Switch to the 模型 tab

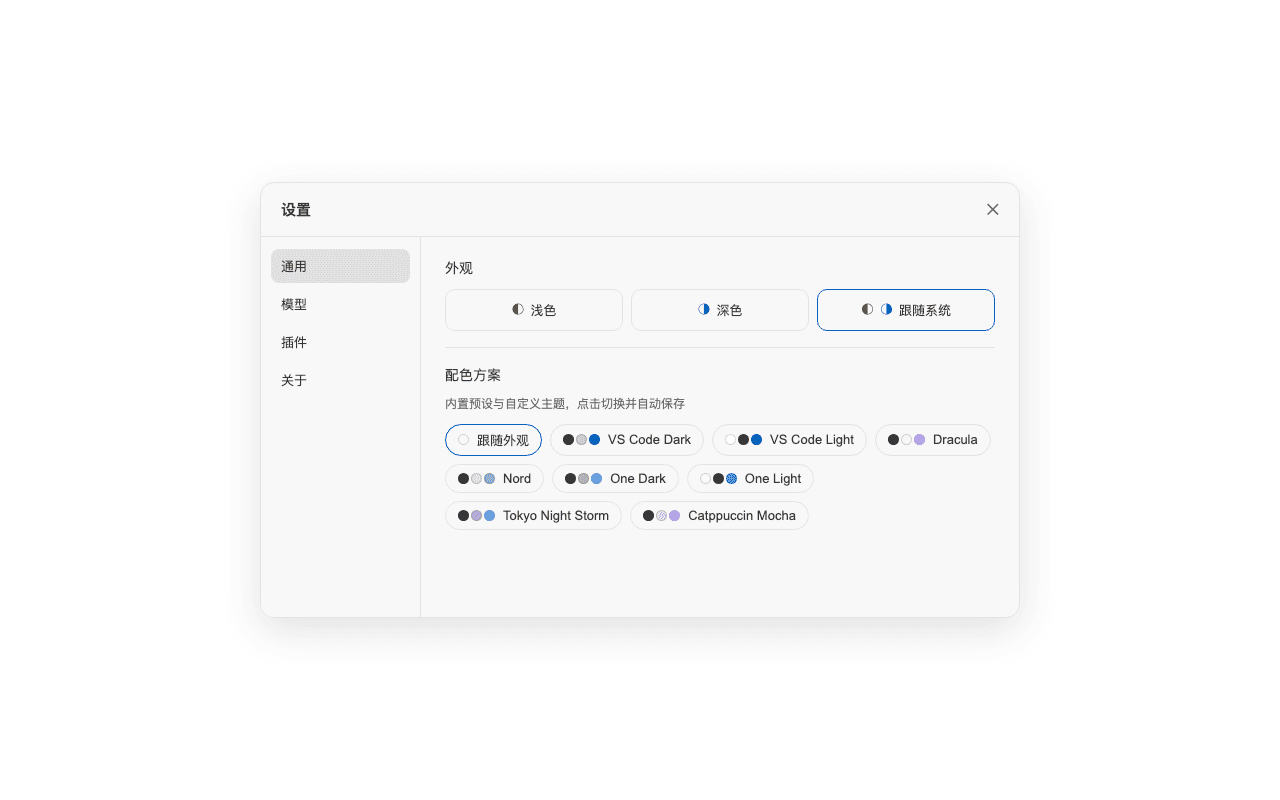pos(340,304)
